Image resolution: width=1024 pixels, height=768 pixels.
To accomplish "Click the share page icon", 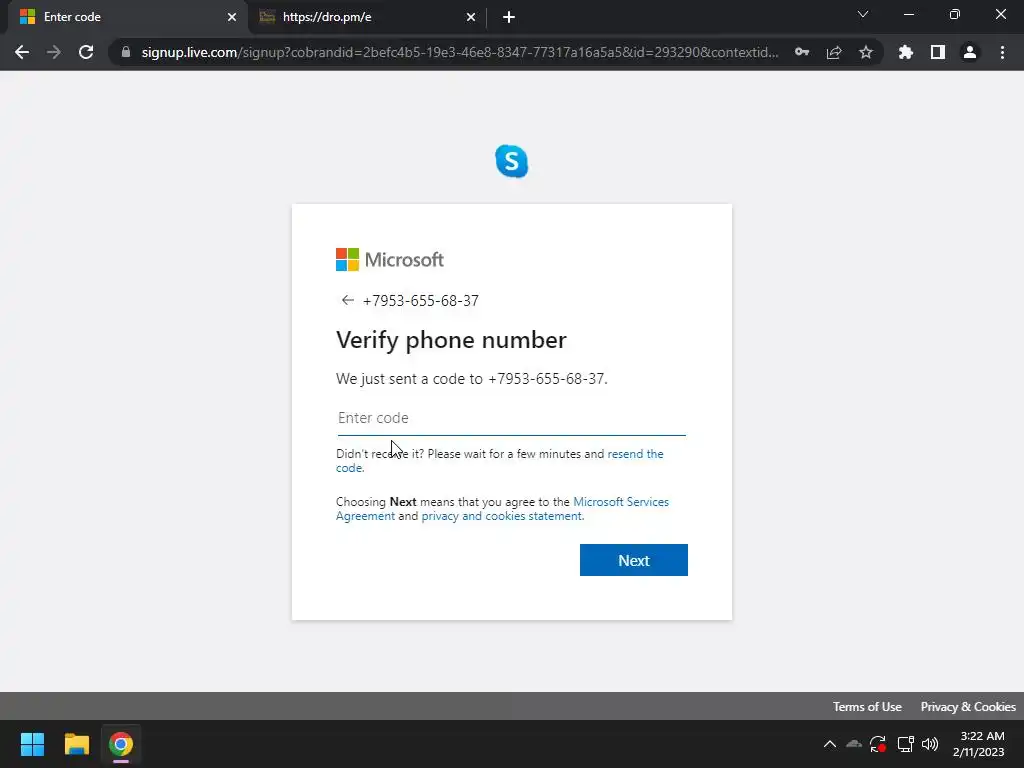I will point(834,52).
